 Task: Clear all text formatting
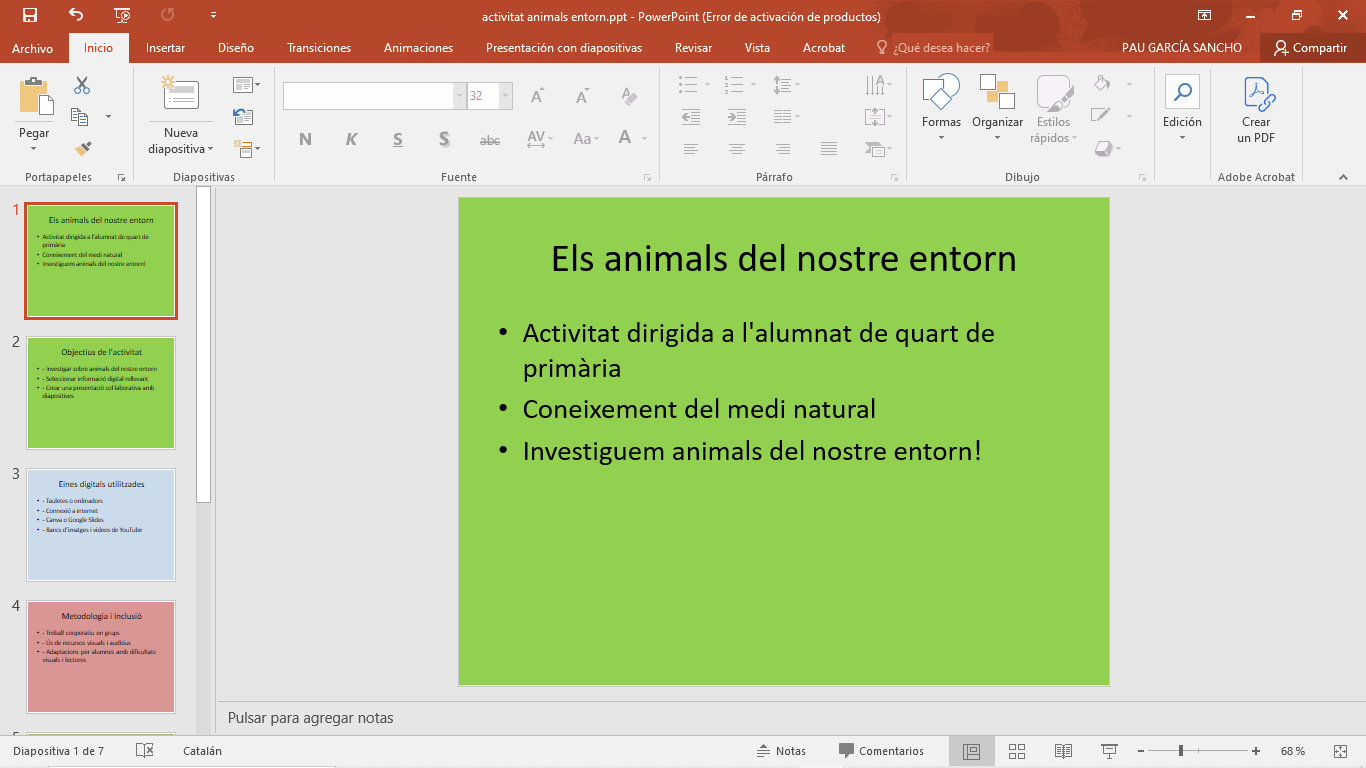628,96
